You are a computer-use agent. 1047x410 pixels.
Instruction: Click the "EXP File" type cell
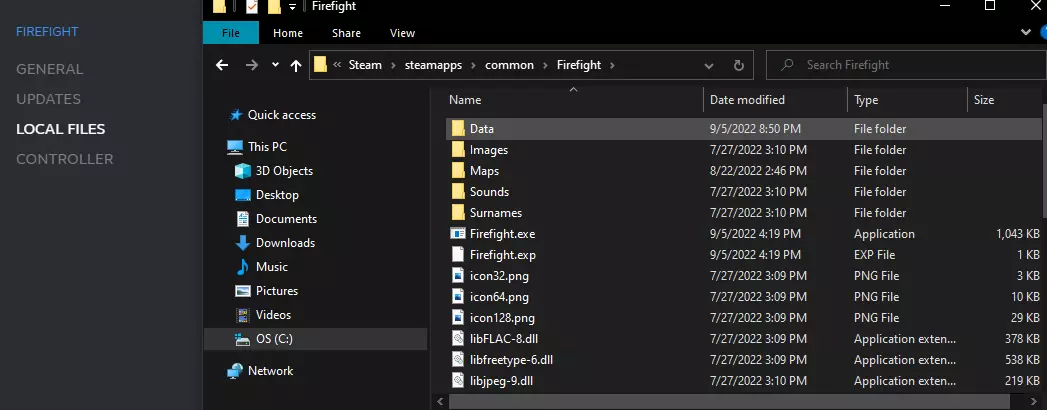(875, 255)
